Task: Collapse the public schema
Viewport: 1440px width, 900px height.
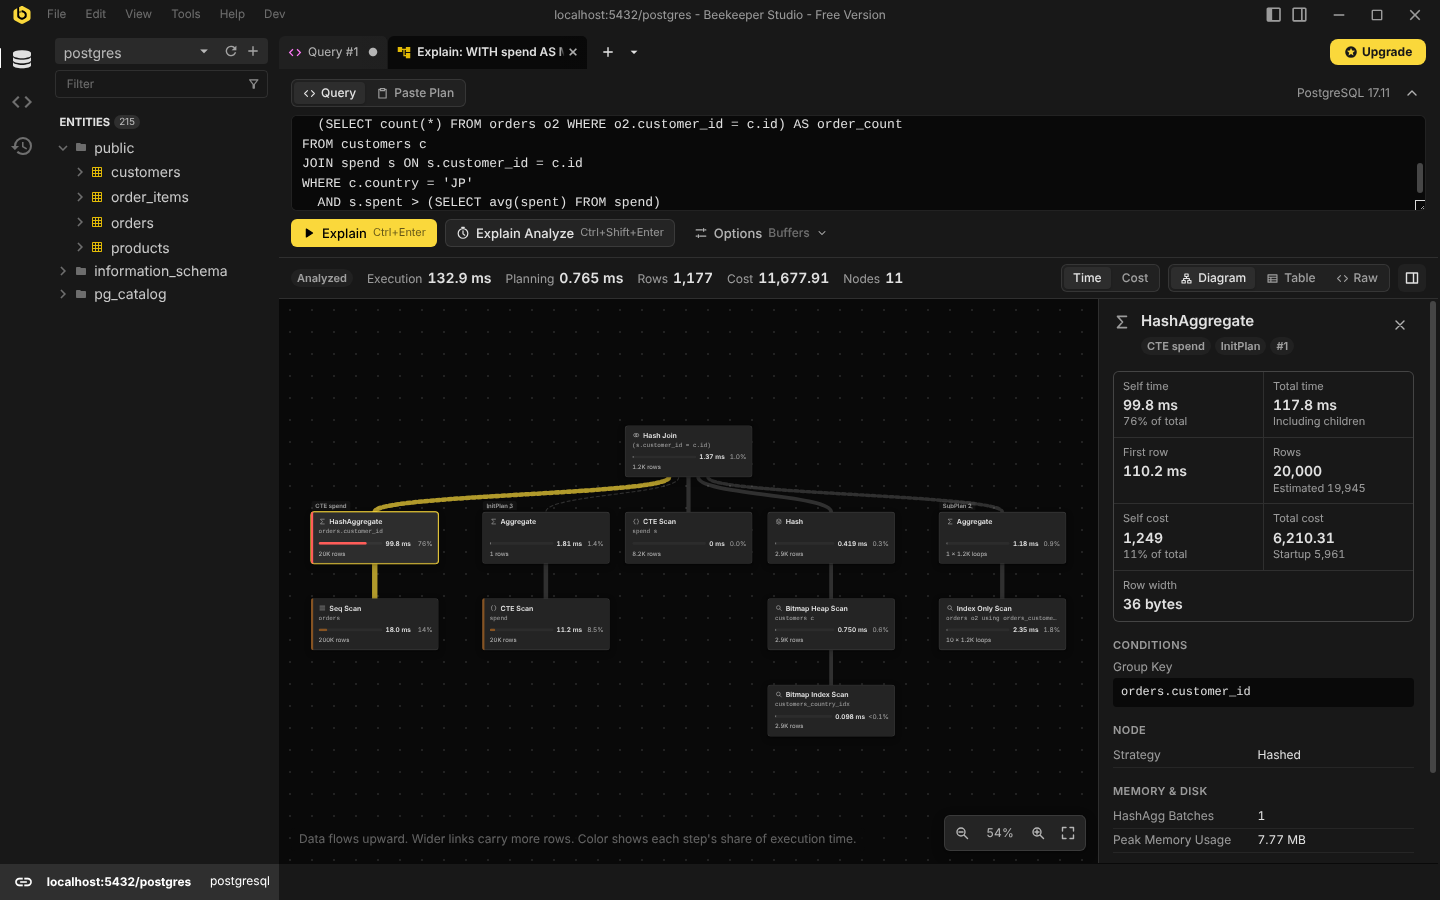Action: click(x=63, y=148)
